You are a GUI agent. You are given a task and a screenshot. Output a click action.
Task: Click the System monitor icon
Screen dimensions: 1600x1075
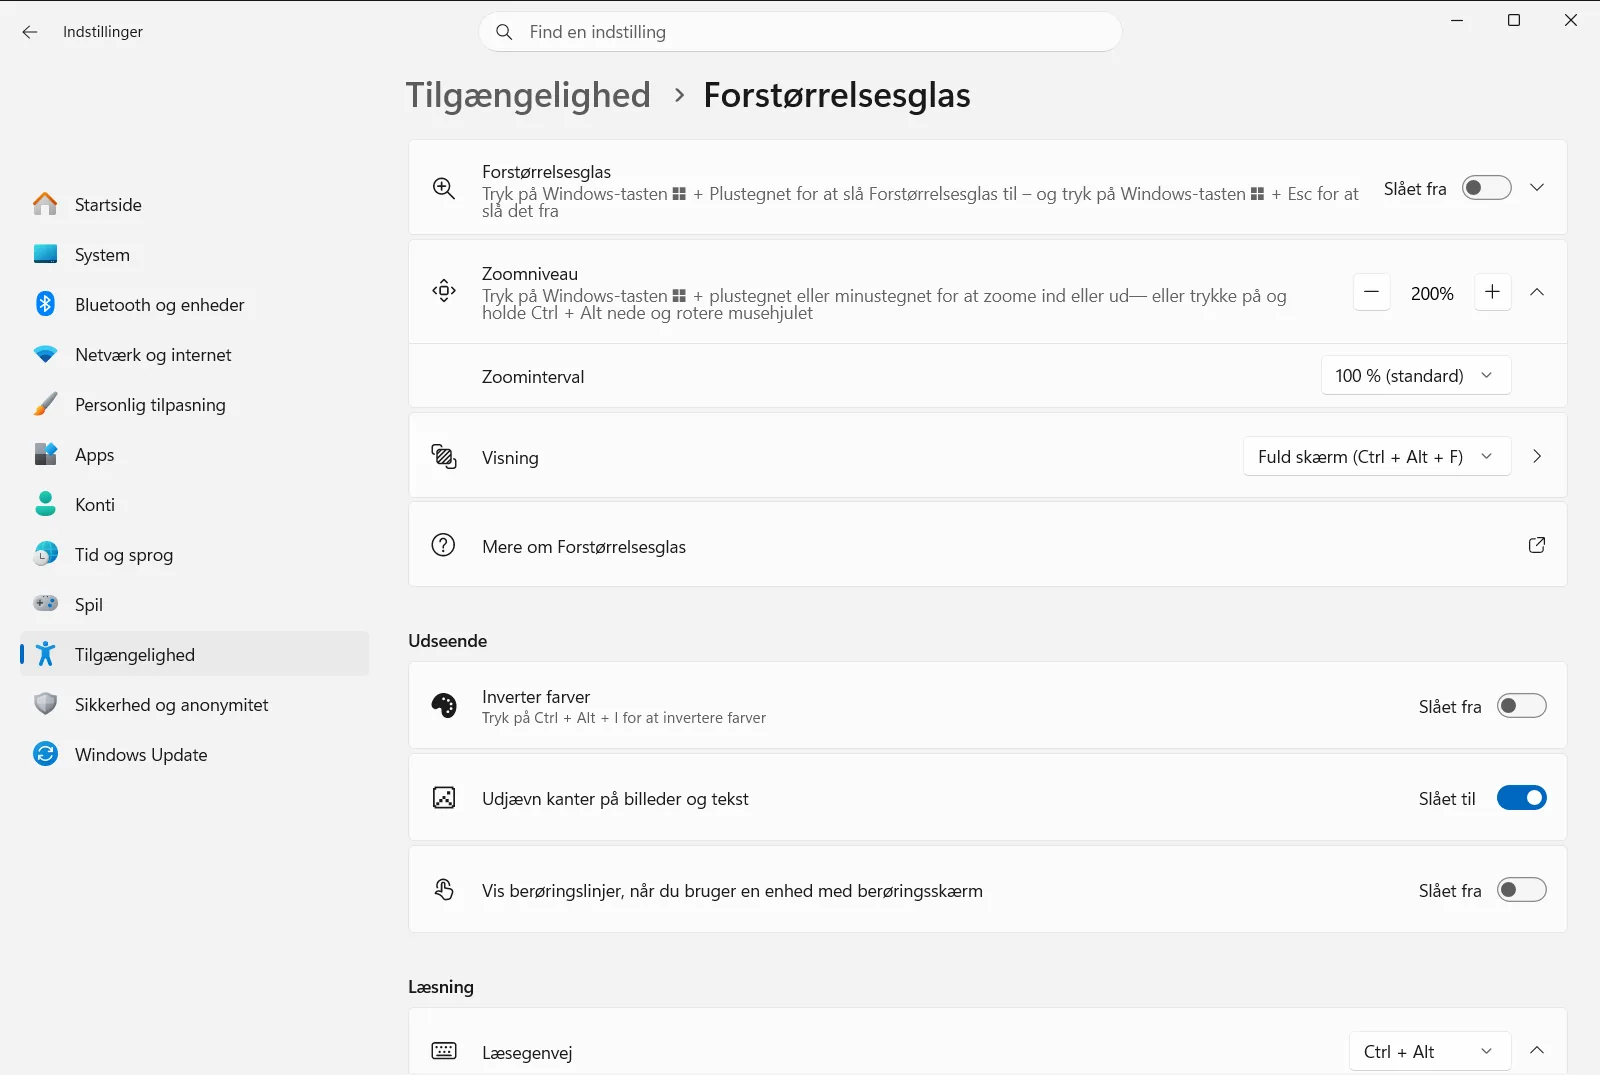click(x=45, y=254)
